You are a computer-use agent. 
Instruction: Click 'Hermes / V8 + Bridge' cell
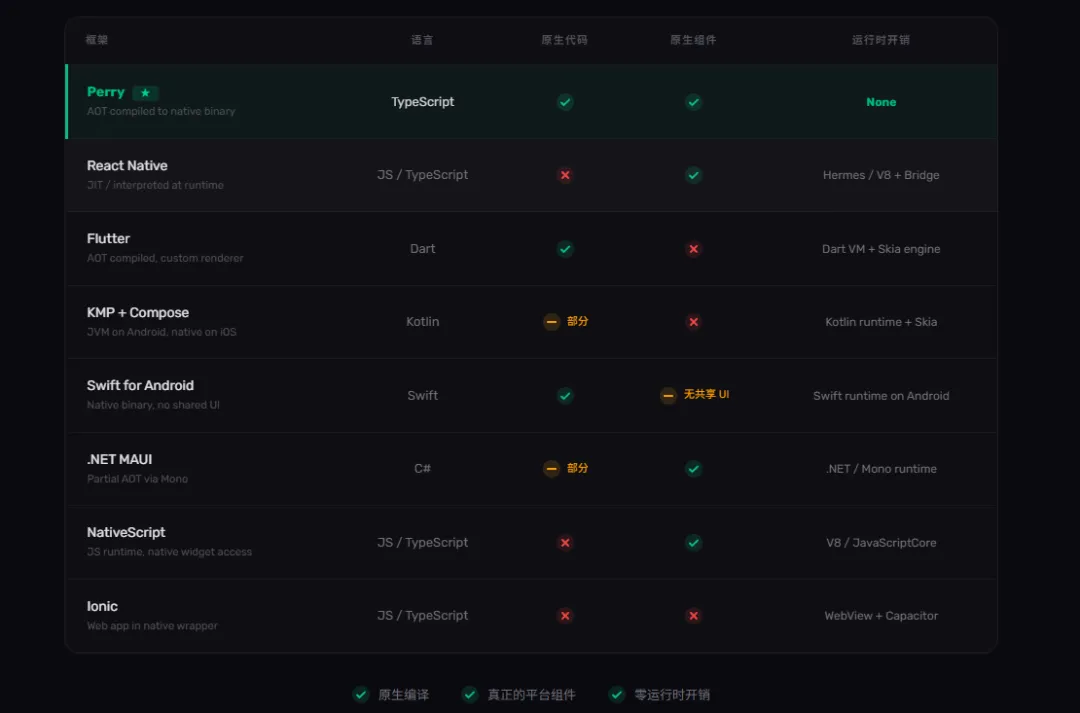[881, 175]
